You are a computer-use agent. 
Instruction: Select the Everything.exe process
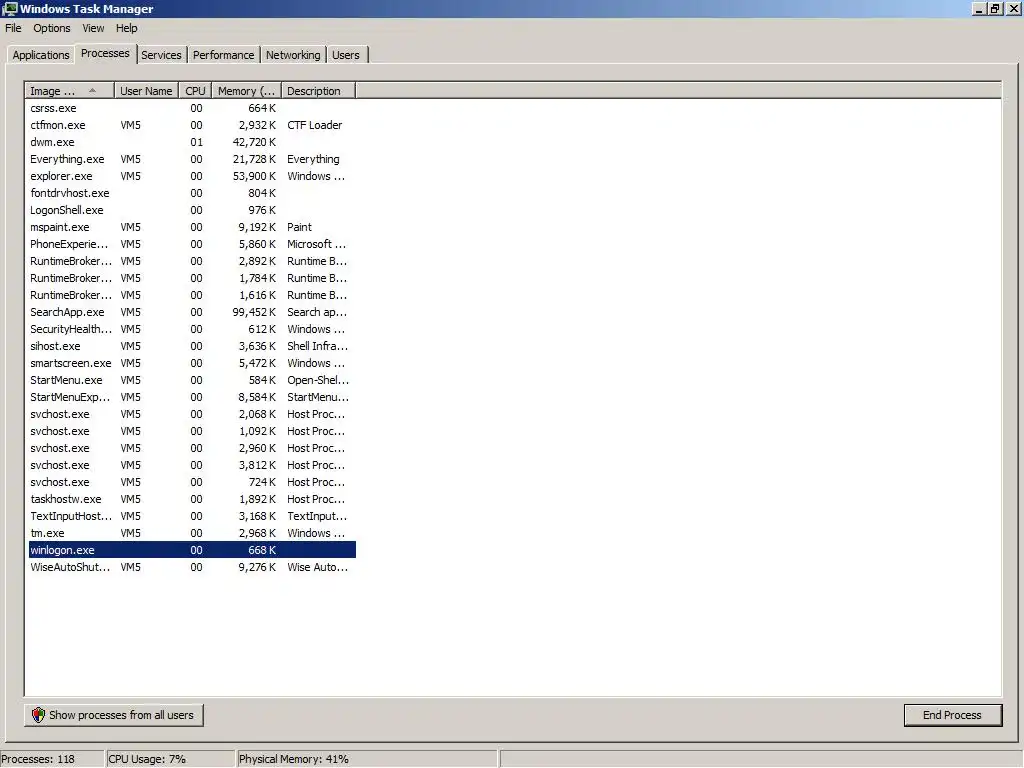(x=192, y=159)
